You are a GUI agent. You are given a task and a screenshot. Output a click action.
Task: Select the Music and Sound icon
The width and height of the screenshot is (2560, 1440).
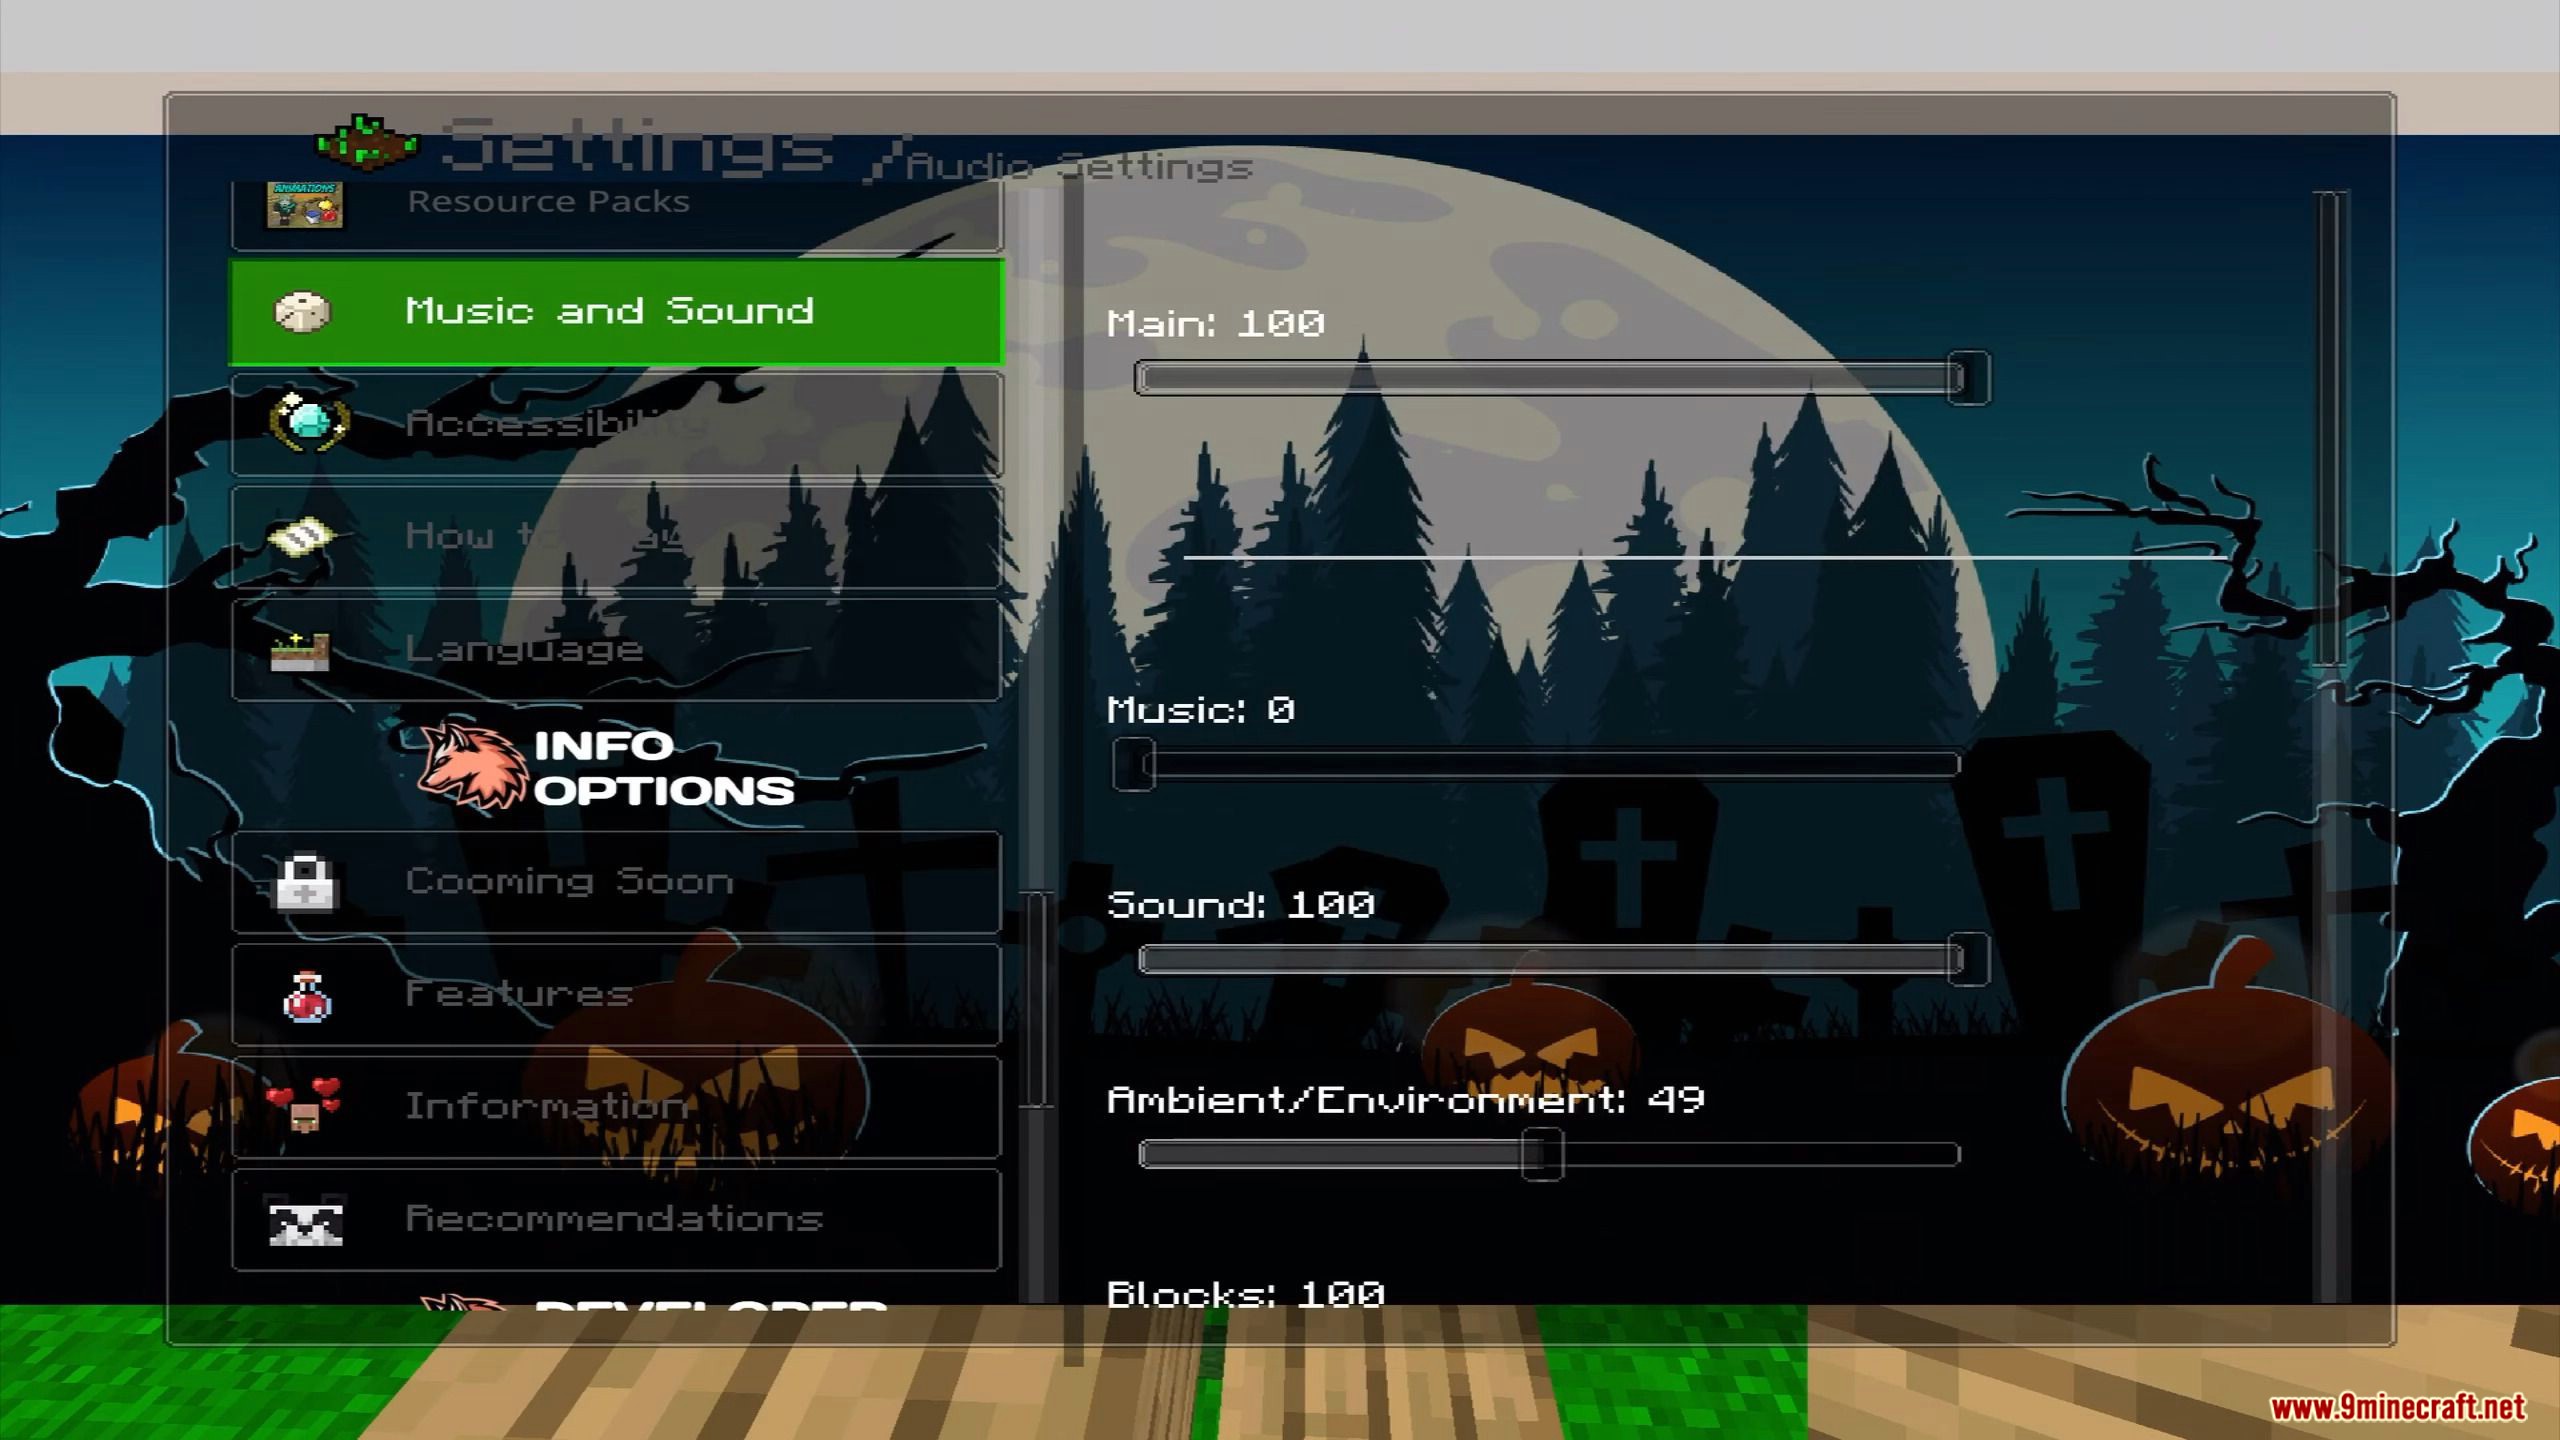coord(302,309)
